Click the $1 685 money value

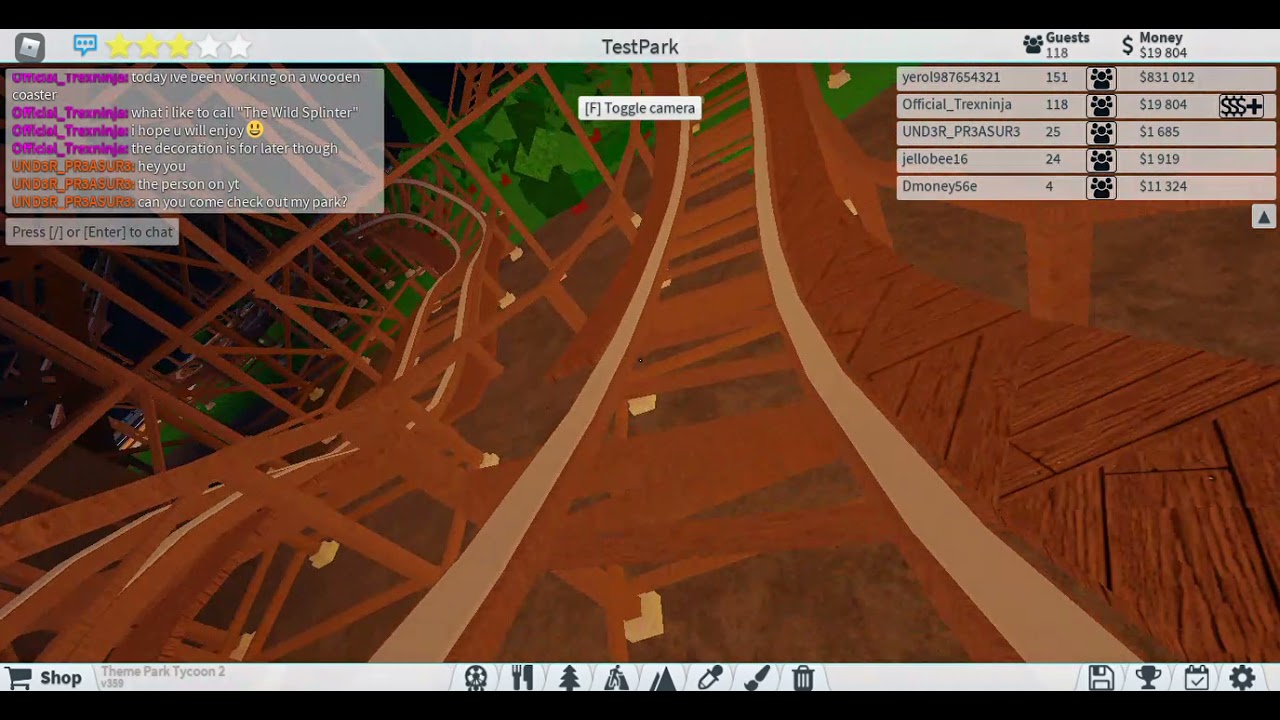tap(1159, 132)
